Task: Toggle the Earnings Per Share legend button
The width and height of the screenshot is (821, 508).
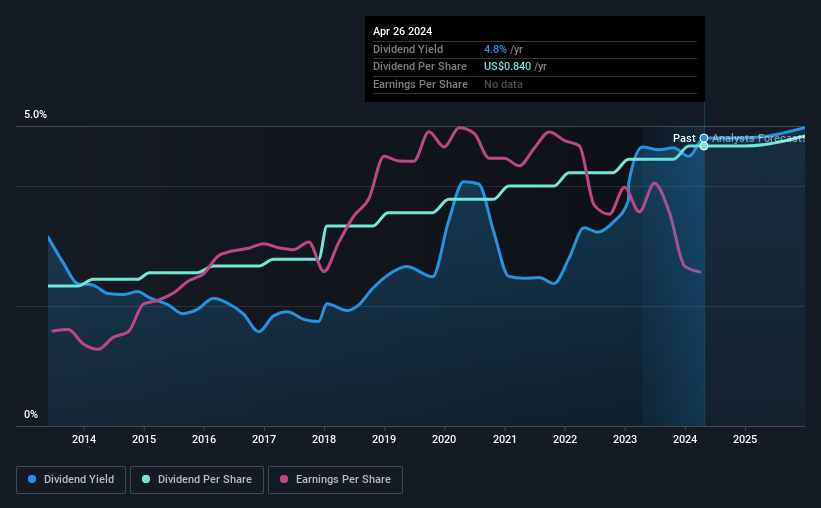Action: 335,480
